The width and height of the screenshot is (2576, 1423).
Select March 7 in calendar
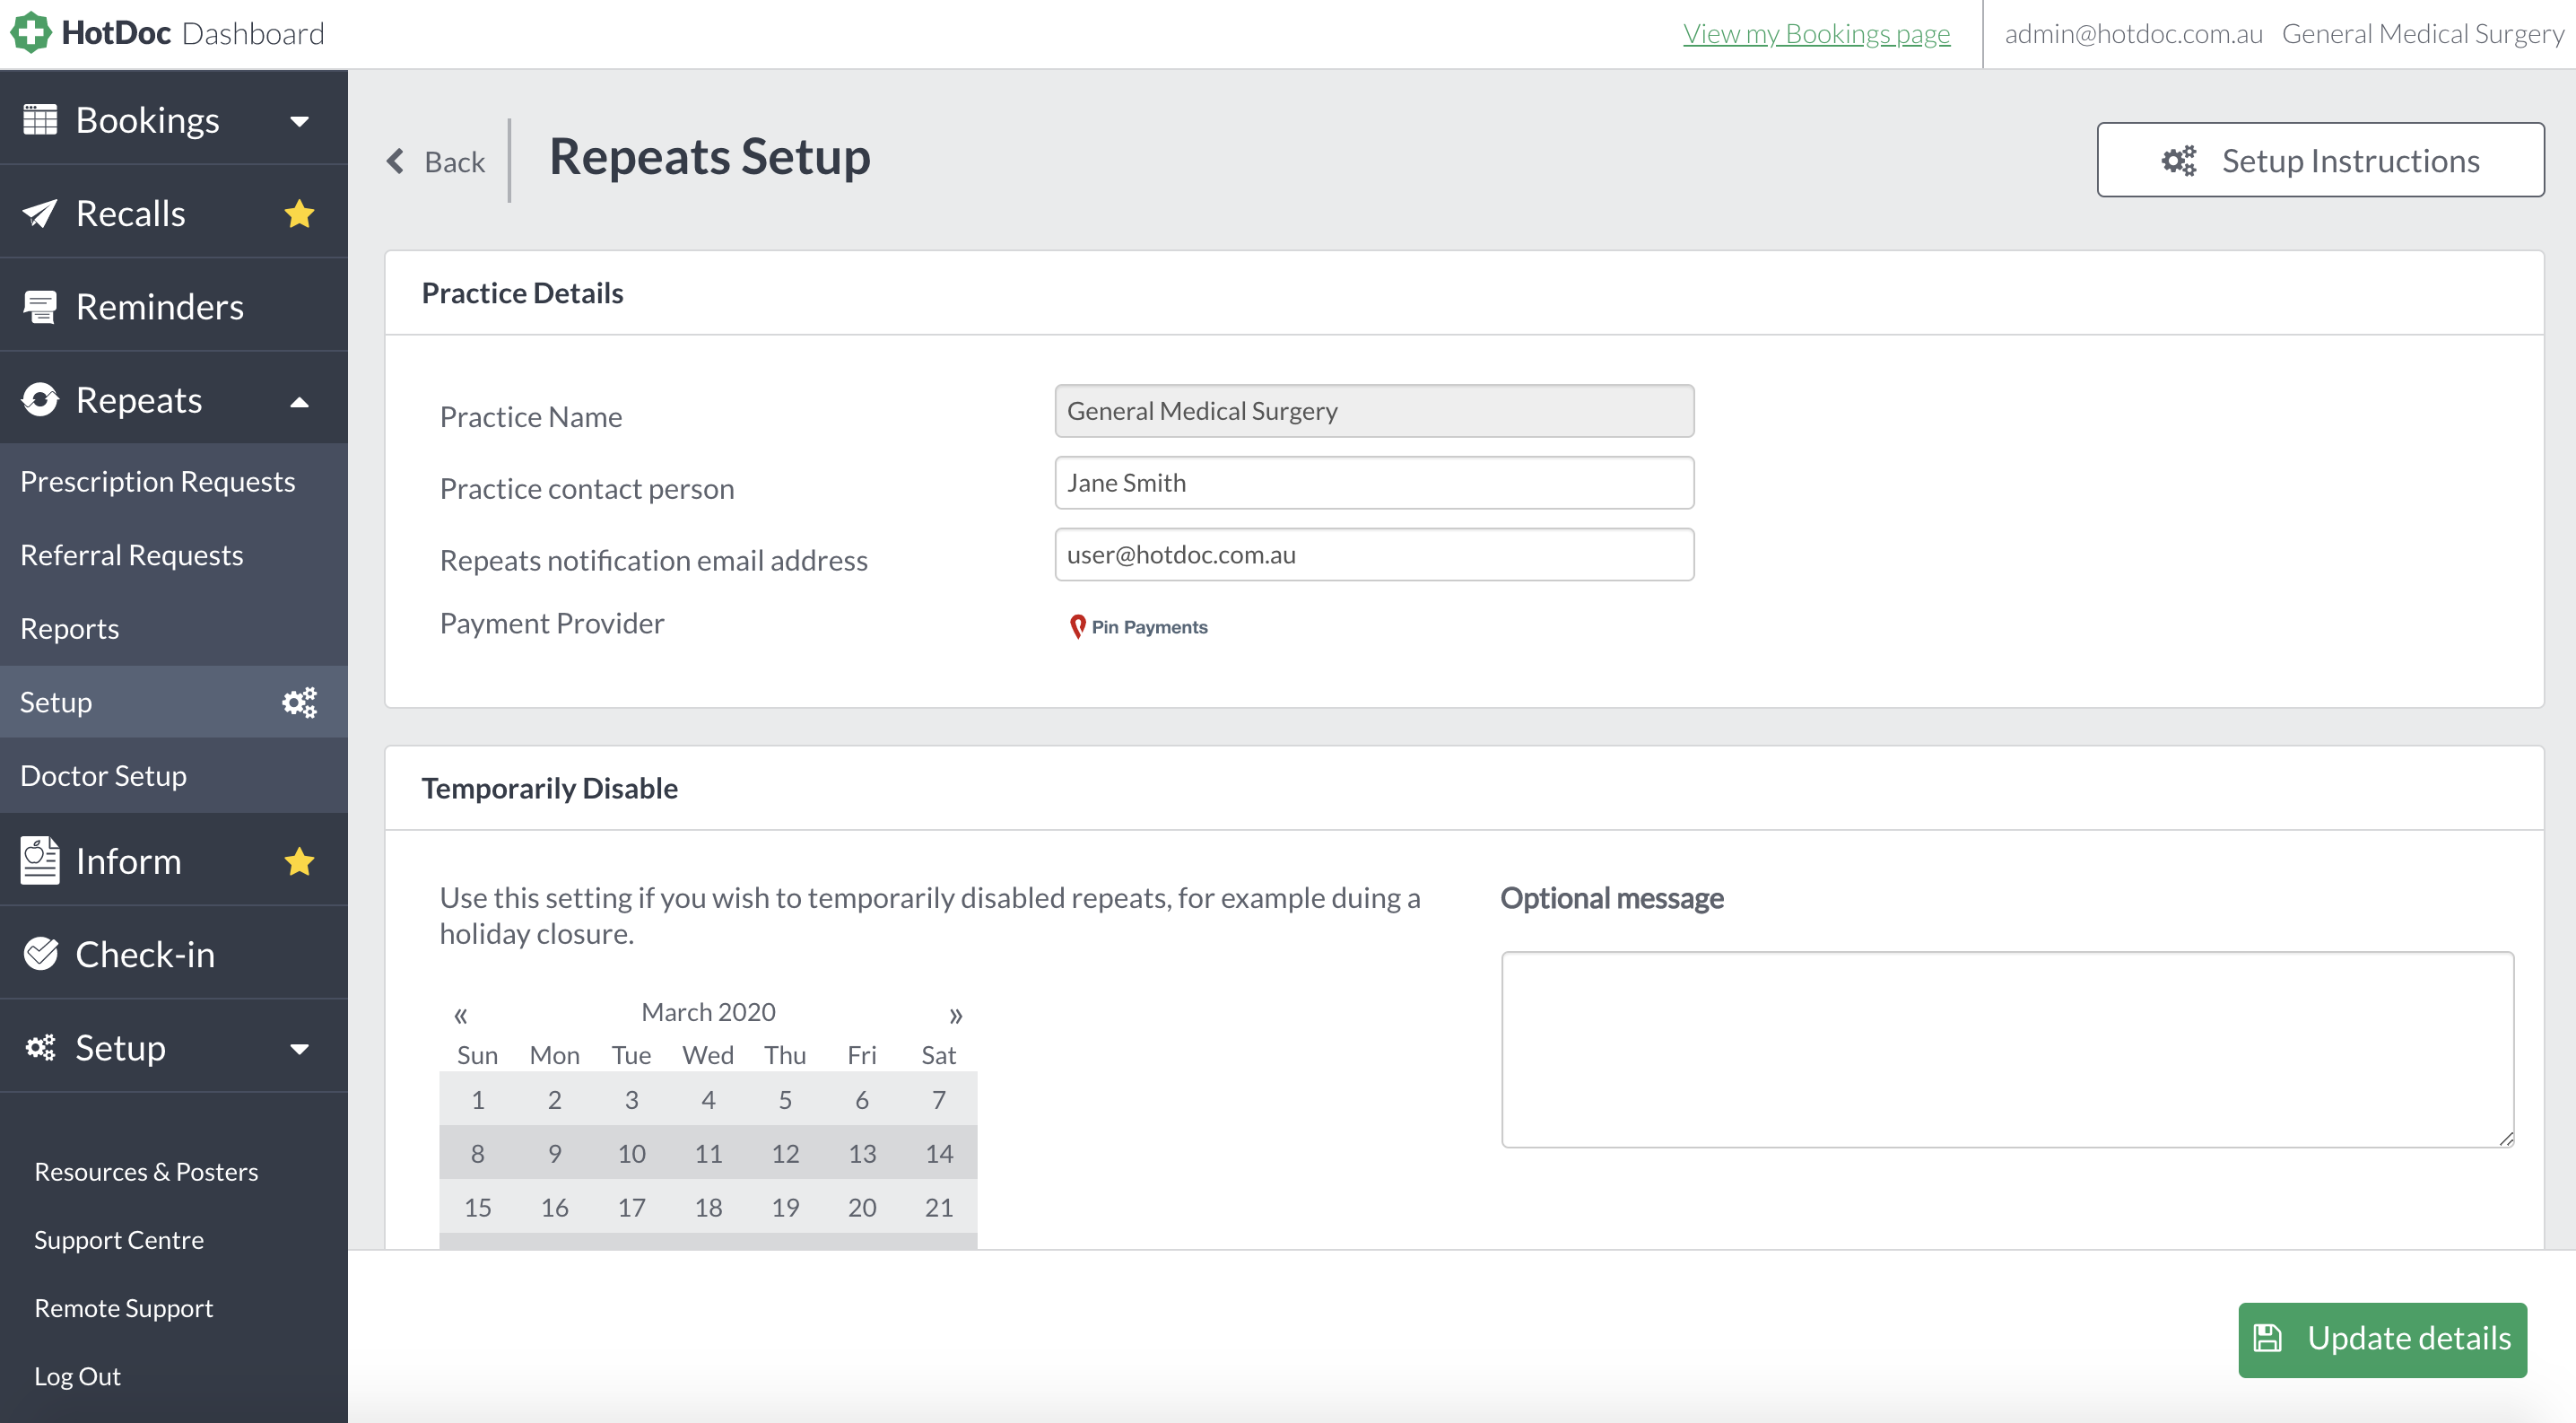click(x=939, y=1099)
